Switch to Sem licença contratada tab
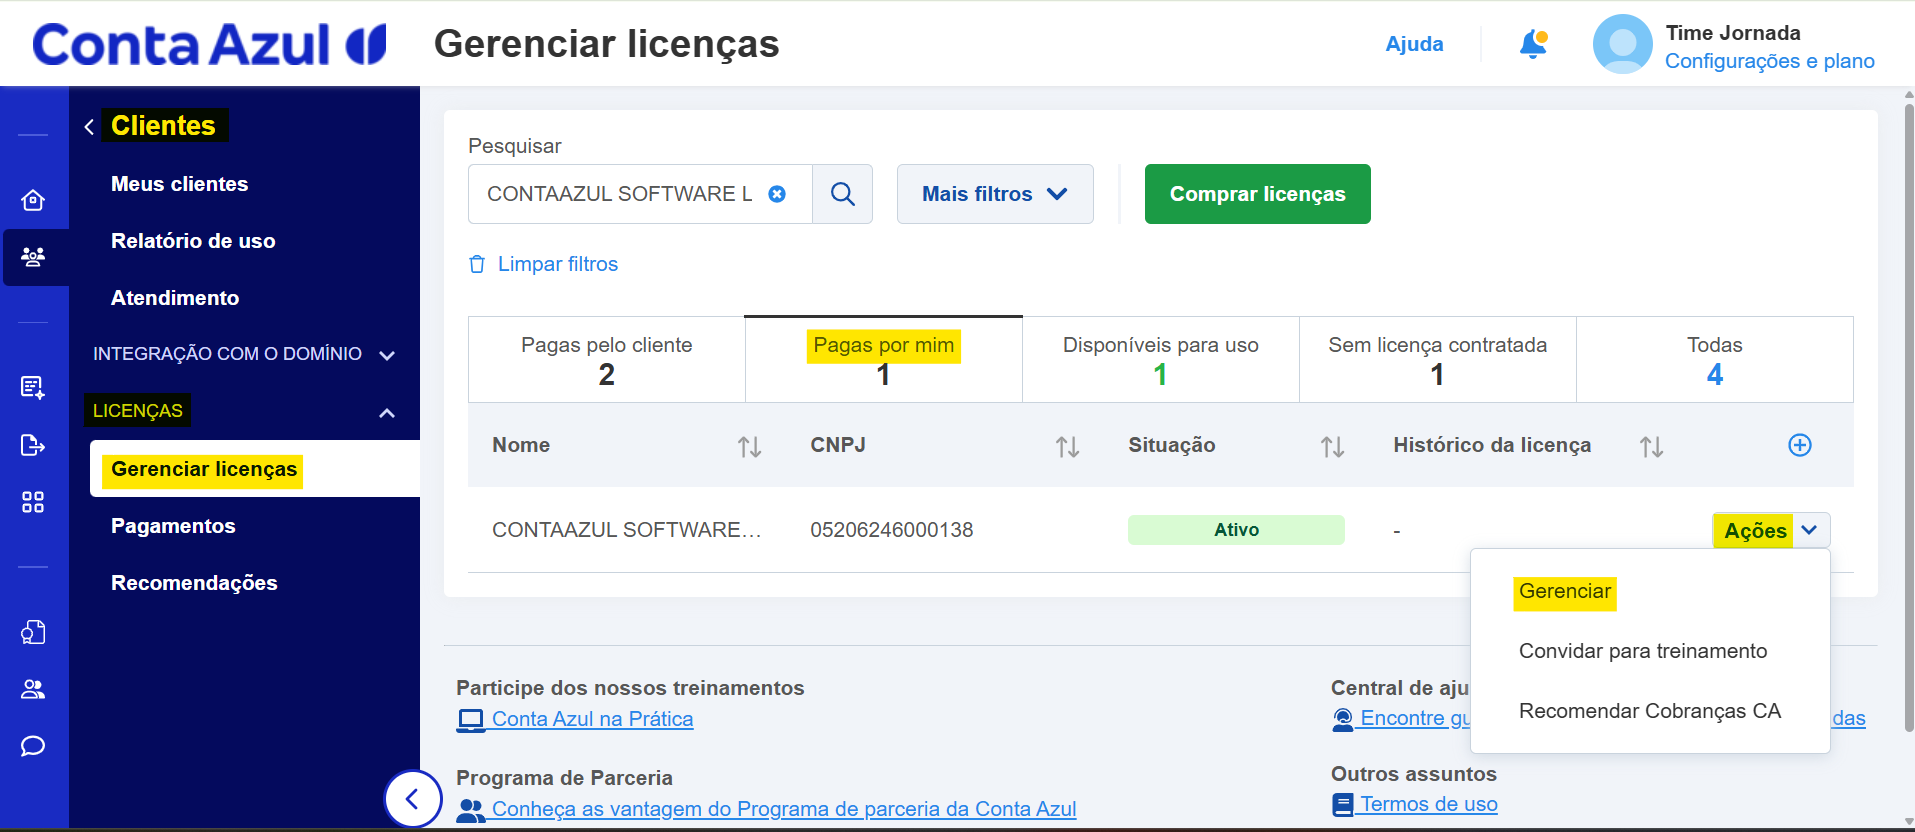This screenshot has width=1915, height=832. pos(1438,360)
